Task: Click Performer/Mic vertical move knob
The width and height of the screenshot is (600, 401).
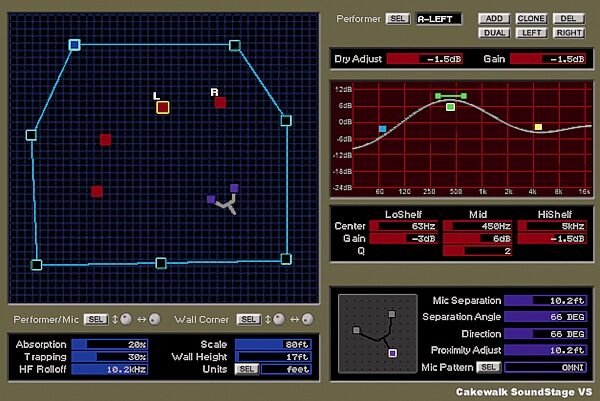Action: tap(126, 319)
